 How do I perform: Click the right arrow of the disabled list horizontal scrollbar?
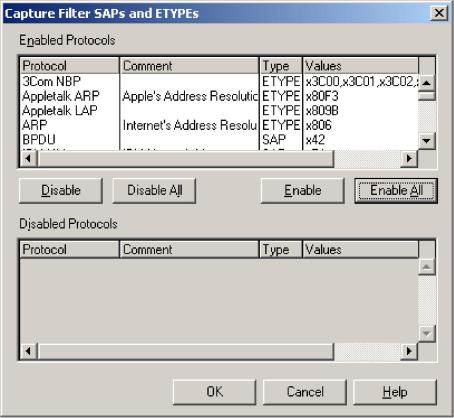click(x=409, y=351)
